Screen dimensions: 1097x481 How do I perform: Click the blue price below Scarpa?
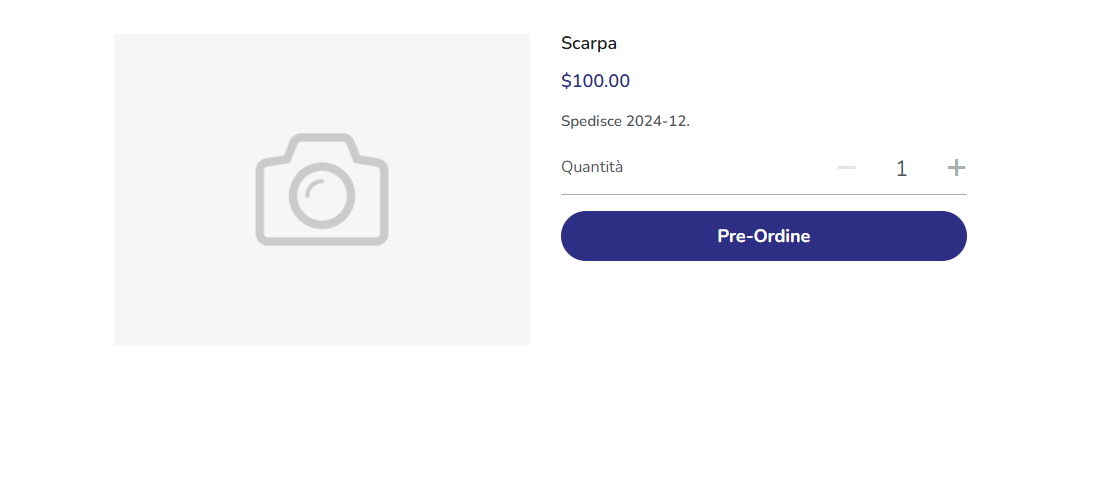click(x=595, y=81)
